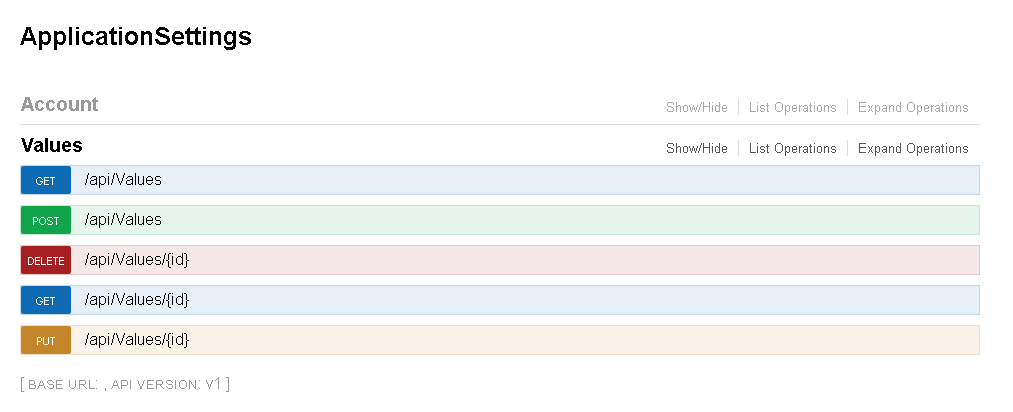Viewport: 1013px width, 412px height.
Task: Open the first GET /api/Values path link
Action: (x=123, y=179)
